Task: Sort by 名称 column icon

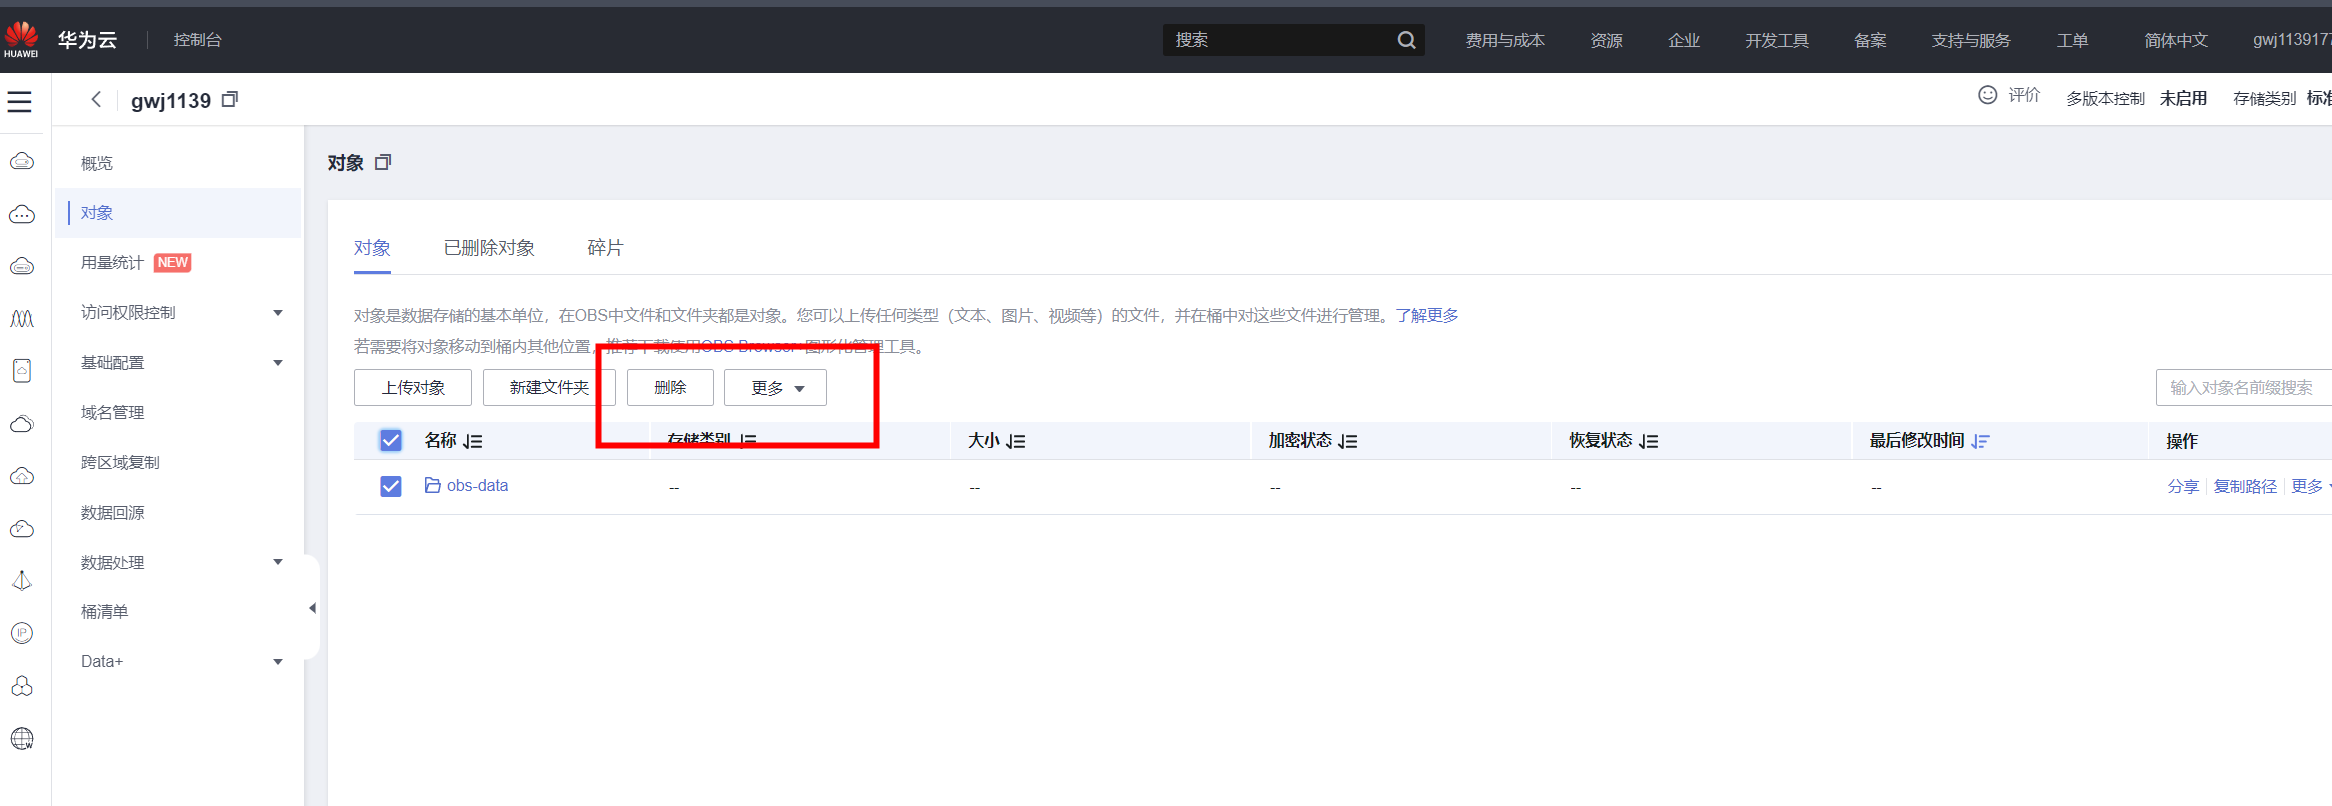Action: click(x=473, y=441)
